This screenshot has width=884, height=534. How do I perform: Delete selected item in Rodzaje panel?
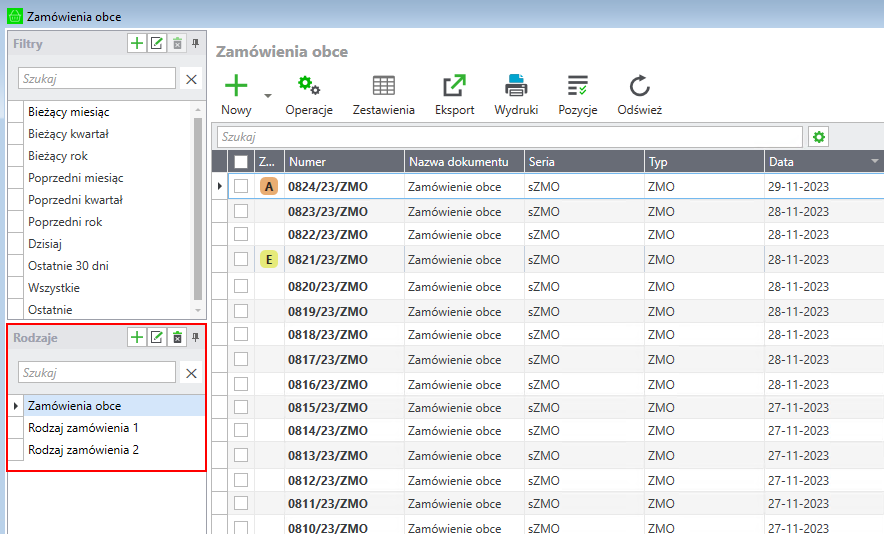[x=177, y=338]
